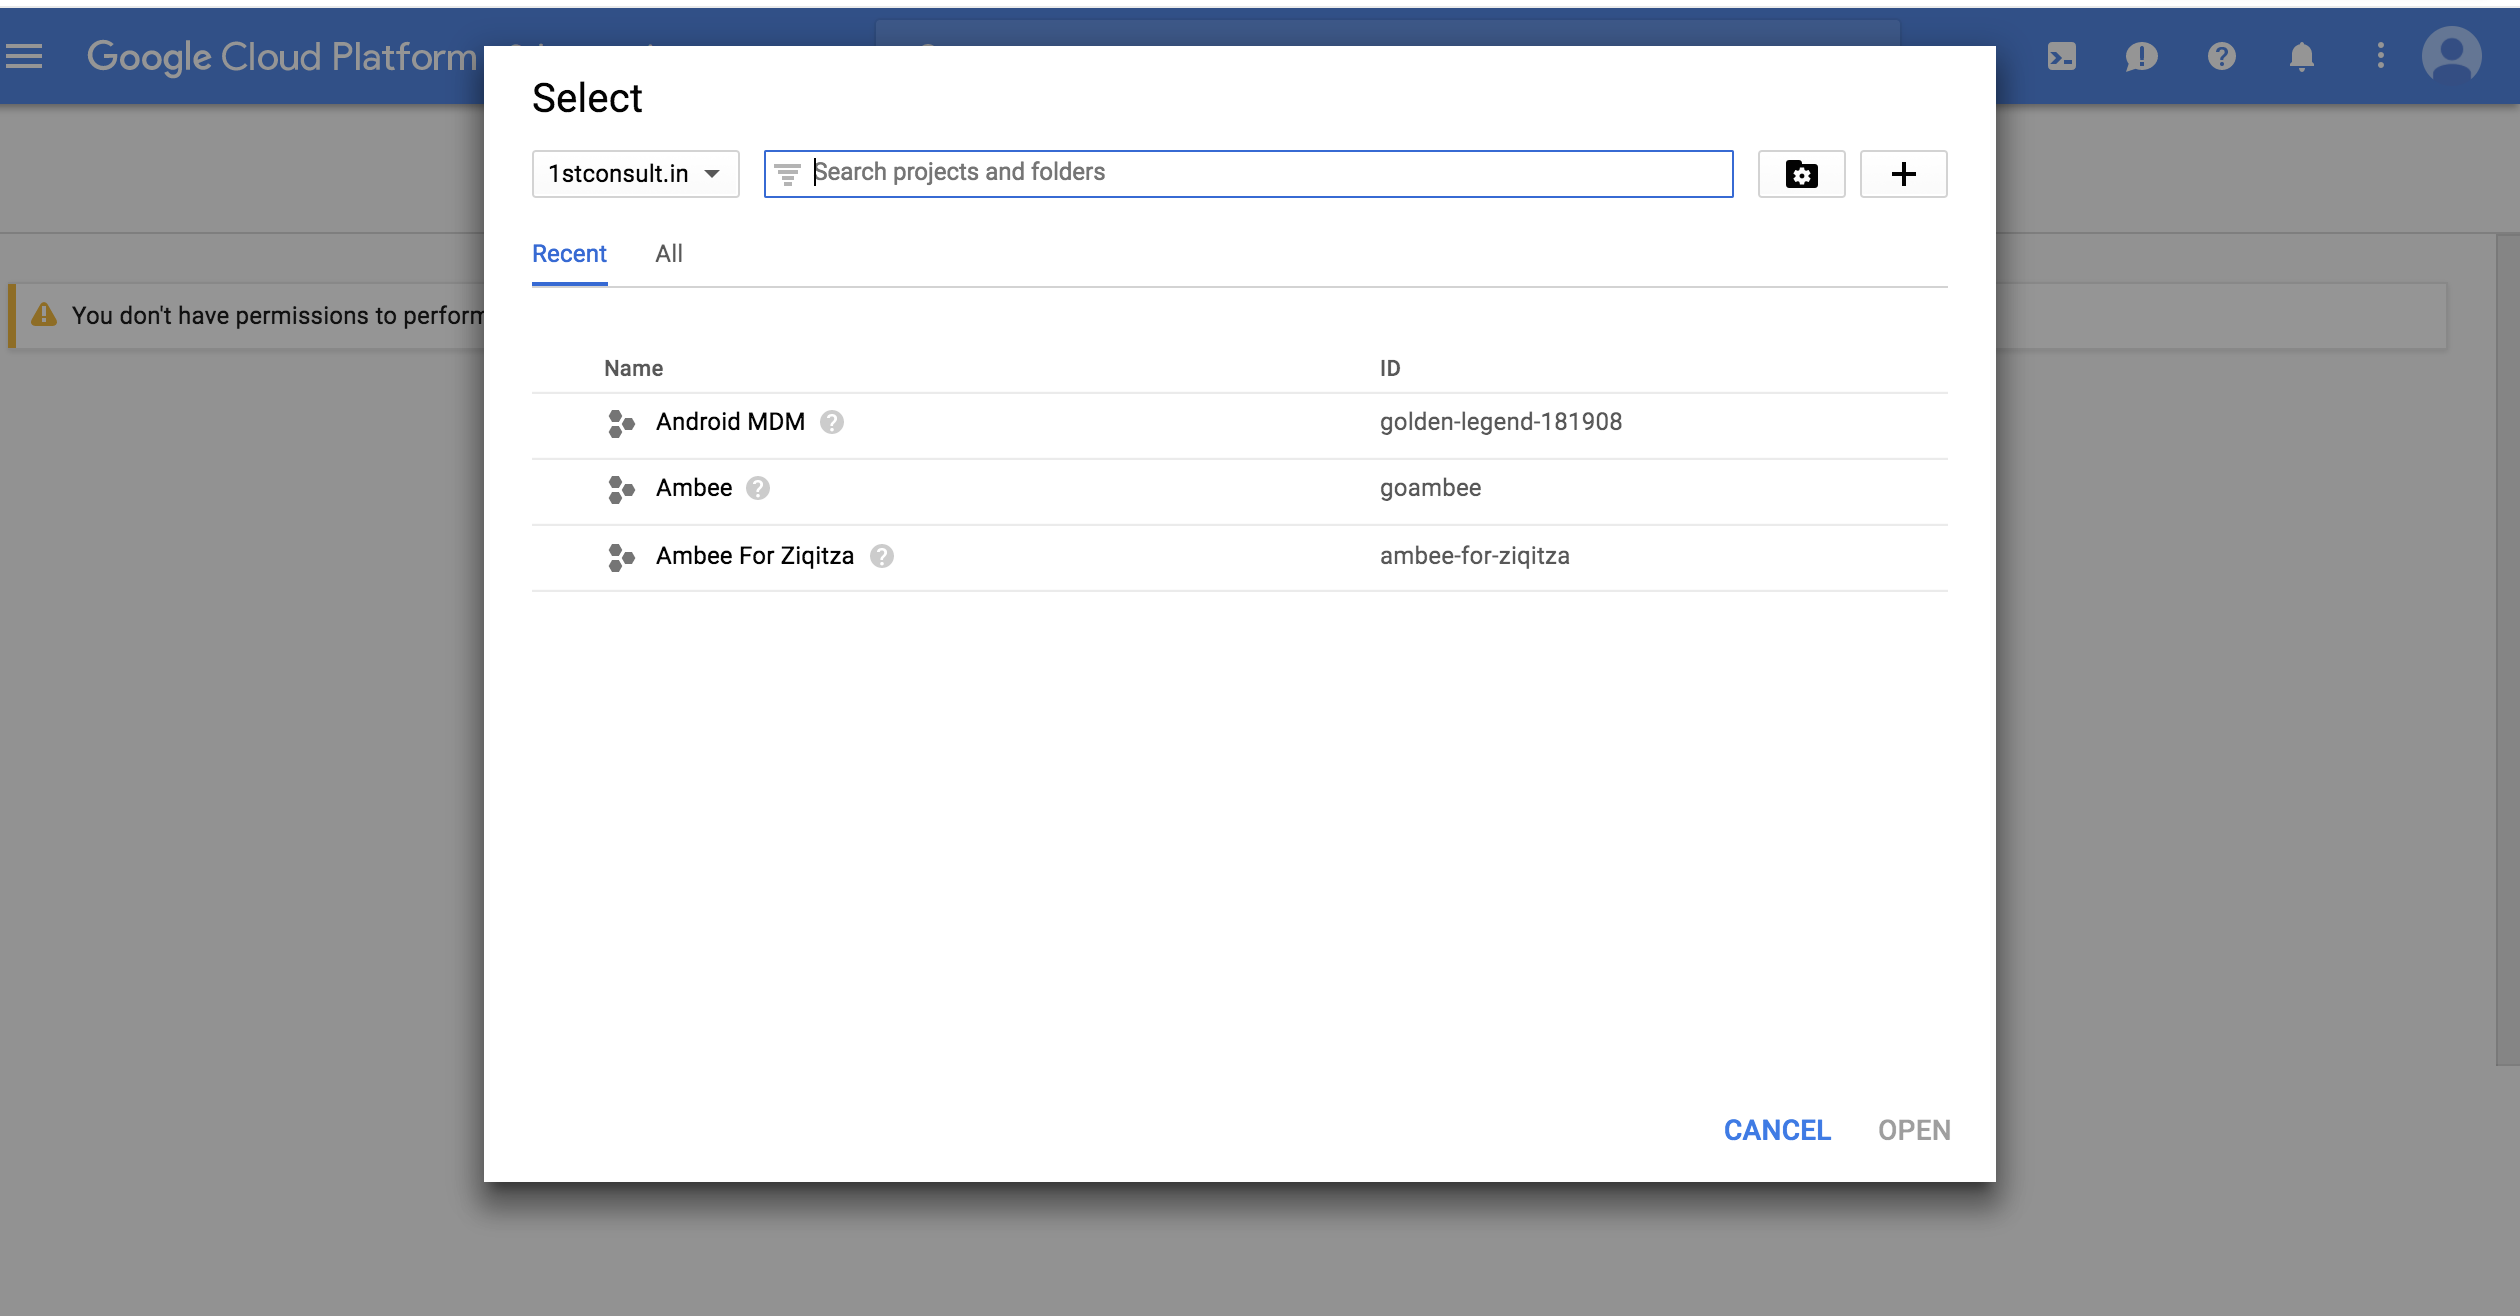Image resolution: width=2520 pixels, height=1316 pixels.
Task: Activate Cloud Shell terminal icon
Action: tap(2061, 56)
